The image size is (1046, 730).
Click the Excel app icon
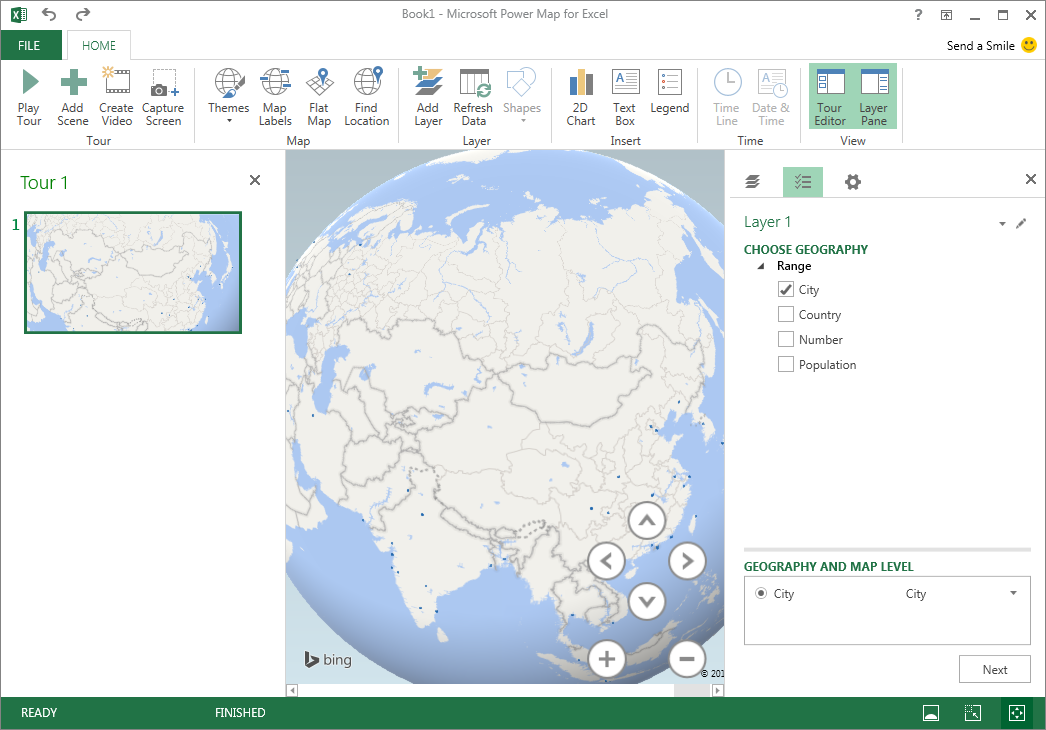pyautogui.click(x=19, y=14)
